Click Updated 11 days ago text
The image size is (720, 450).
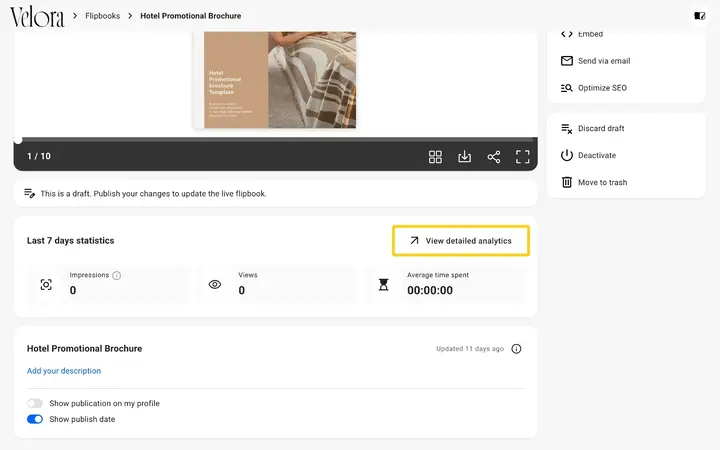coord(470,349)
